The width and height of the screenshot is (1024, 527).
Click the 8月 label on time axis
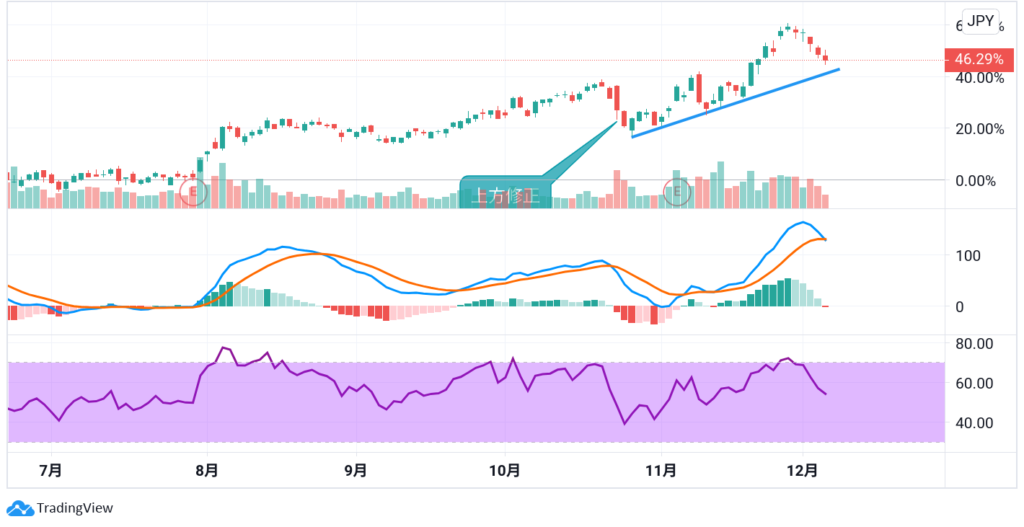pos(206,470)
